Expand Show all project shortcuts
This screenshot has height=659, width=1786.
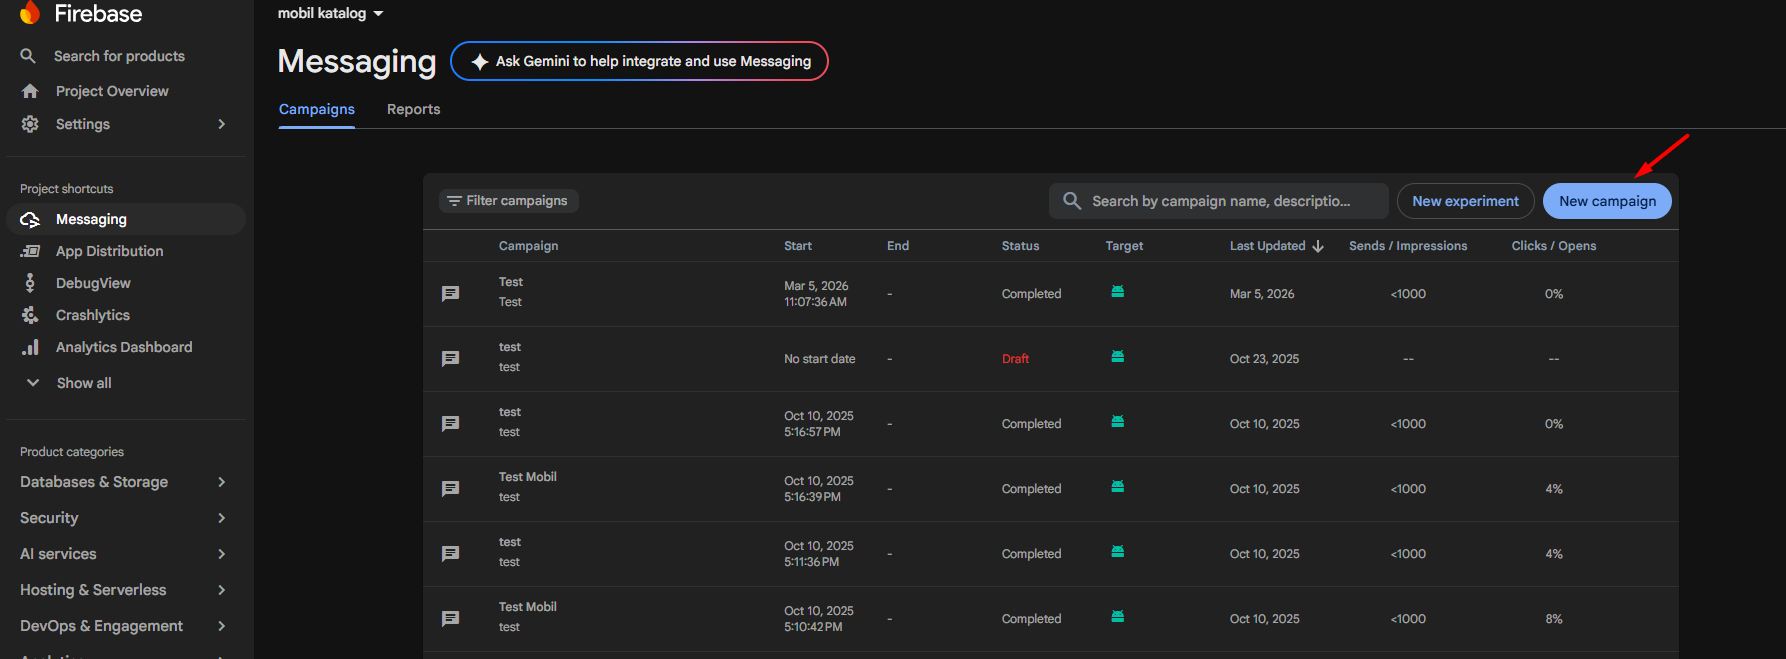(x=83, y=383)
